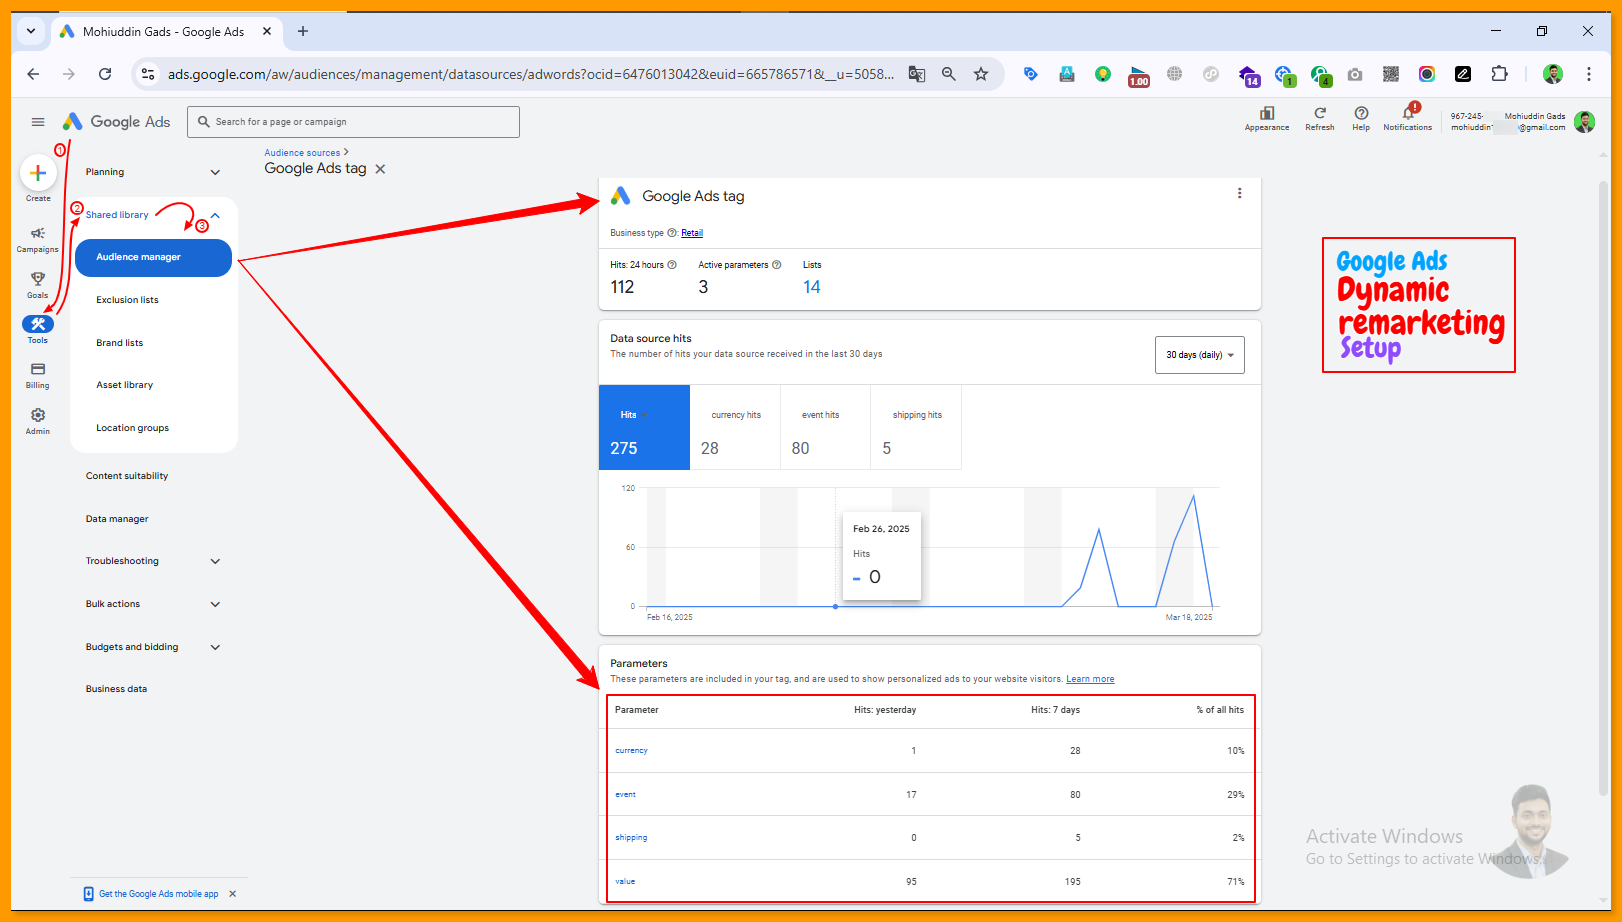Click the Lists count 14 link
1622x922 pixels.
tap(812, 287)
